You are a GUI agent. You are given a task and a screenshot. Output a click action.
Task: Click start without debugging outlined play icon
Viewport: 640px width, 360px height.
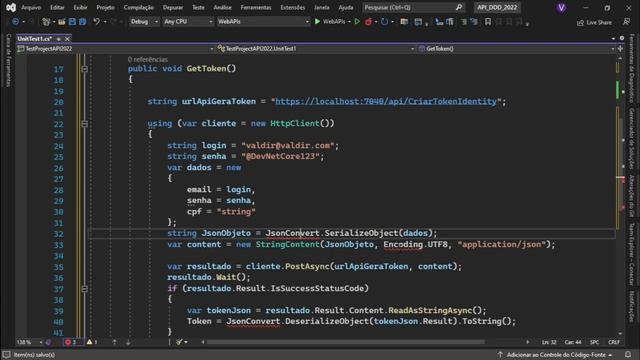357,22
